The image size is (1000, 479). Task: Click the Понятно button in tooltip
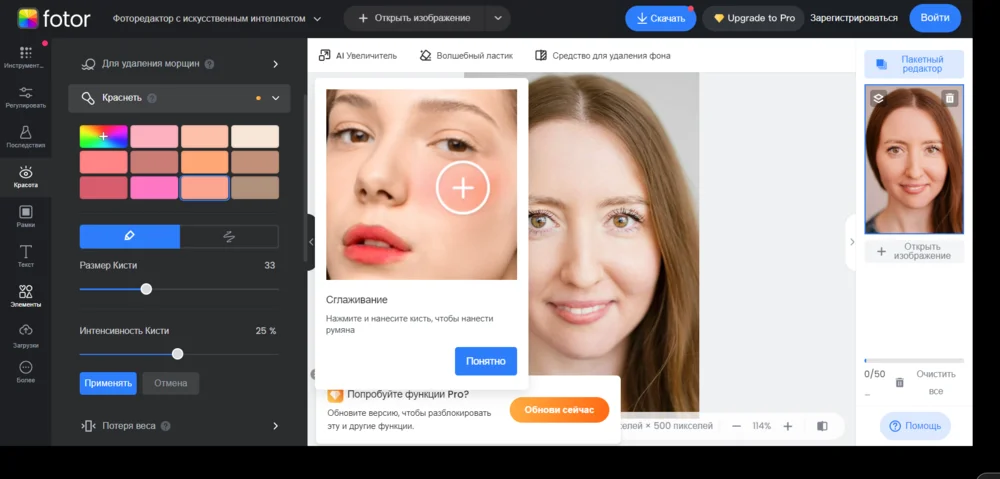(486, 361)
